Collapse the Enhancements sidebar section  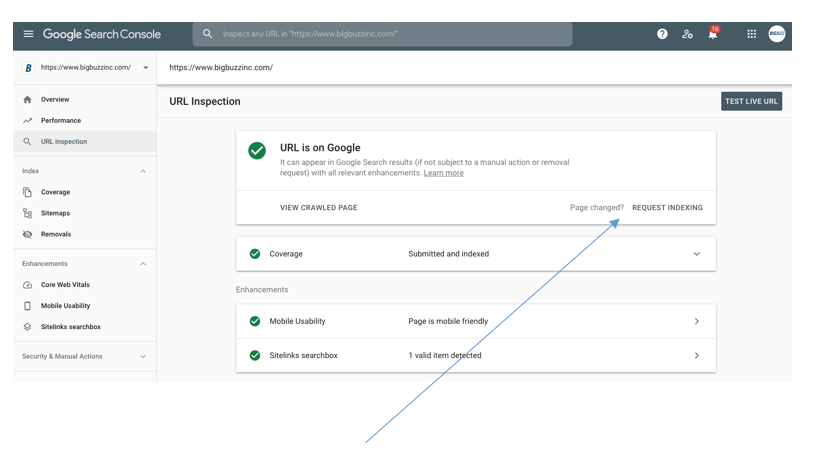click(x=143, y=264)
